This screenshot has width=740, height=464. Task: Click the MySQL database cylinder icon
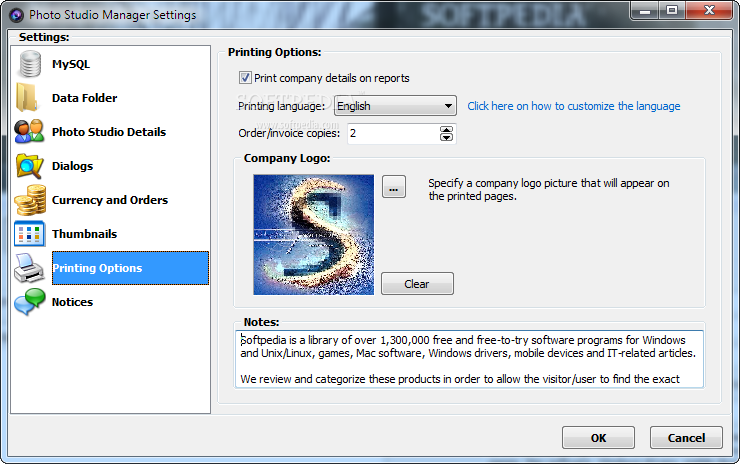click(30, 64)
